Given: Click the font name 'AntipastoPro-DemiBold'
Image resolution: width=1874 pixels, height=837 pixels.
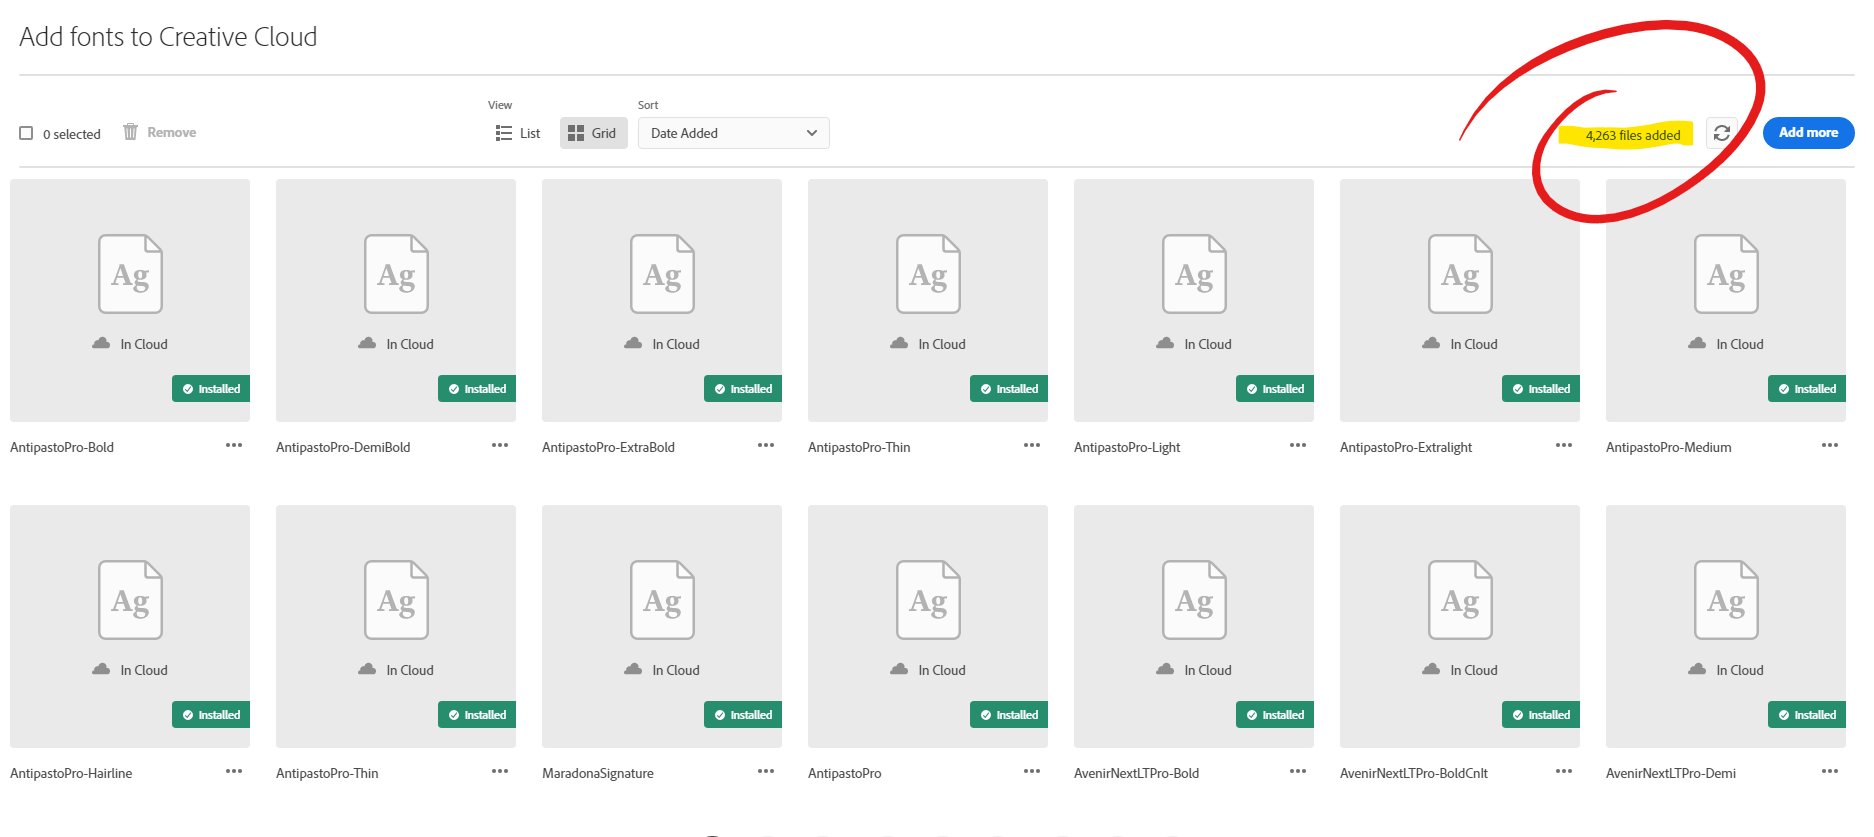Looking at the screenshot, I should tap(343, 447).
